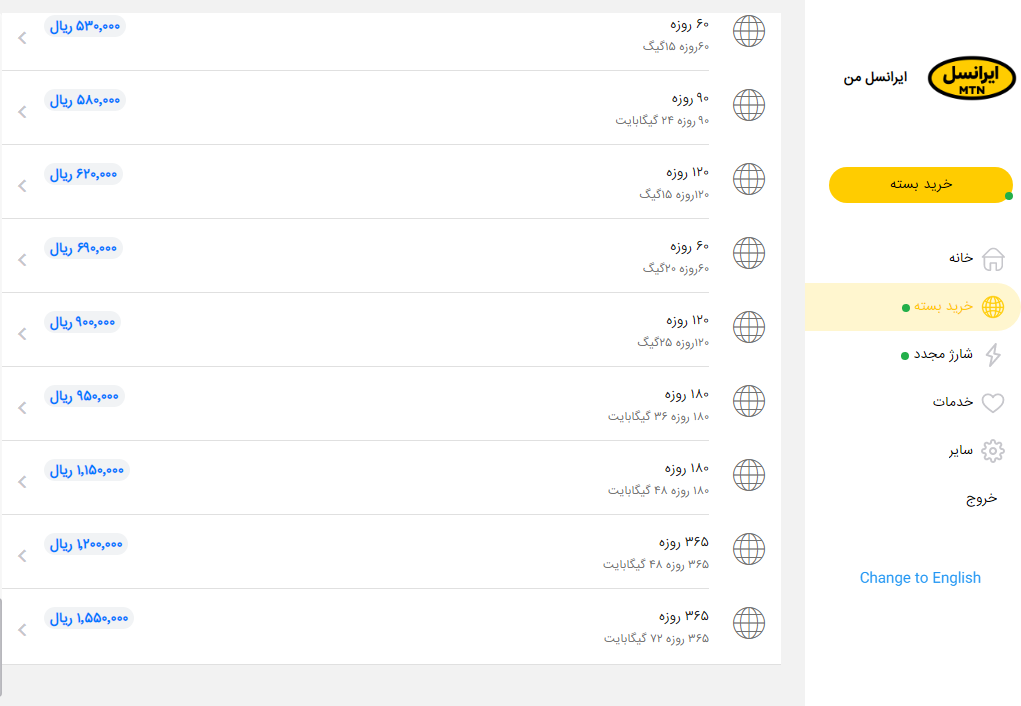Click globe icon of 580,000 rial package

749,105
